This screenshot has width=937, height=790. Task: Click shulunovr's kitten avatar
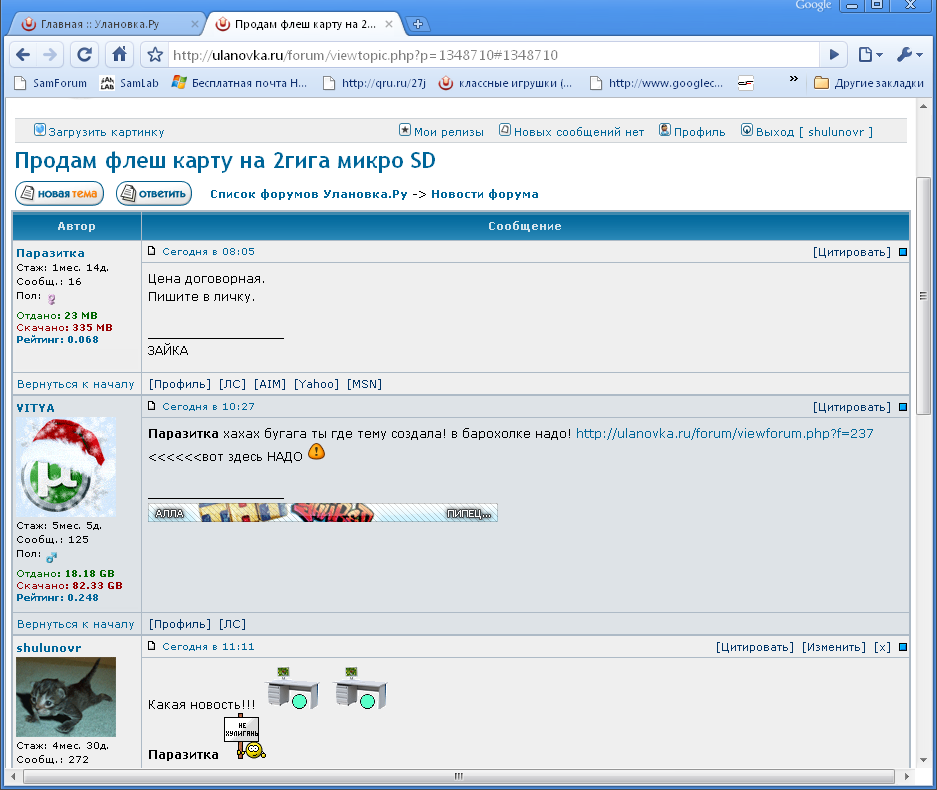click(66, 697)
